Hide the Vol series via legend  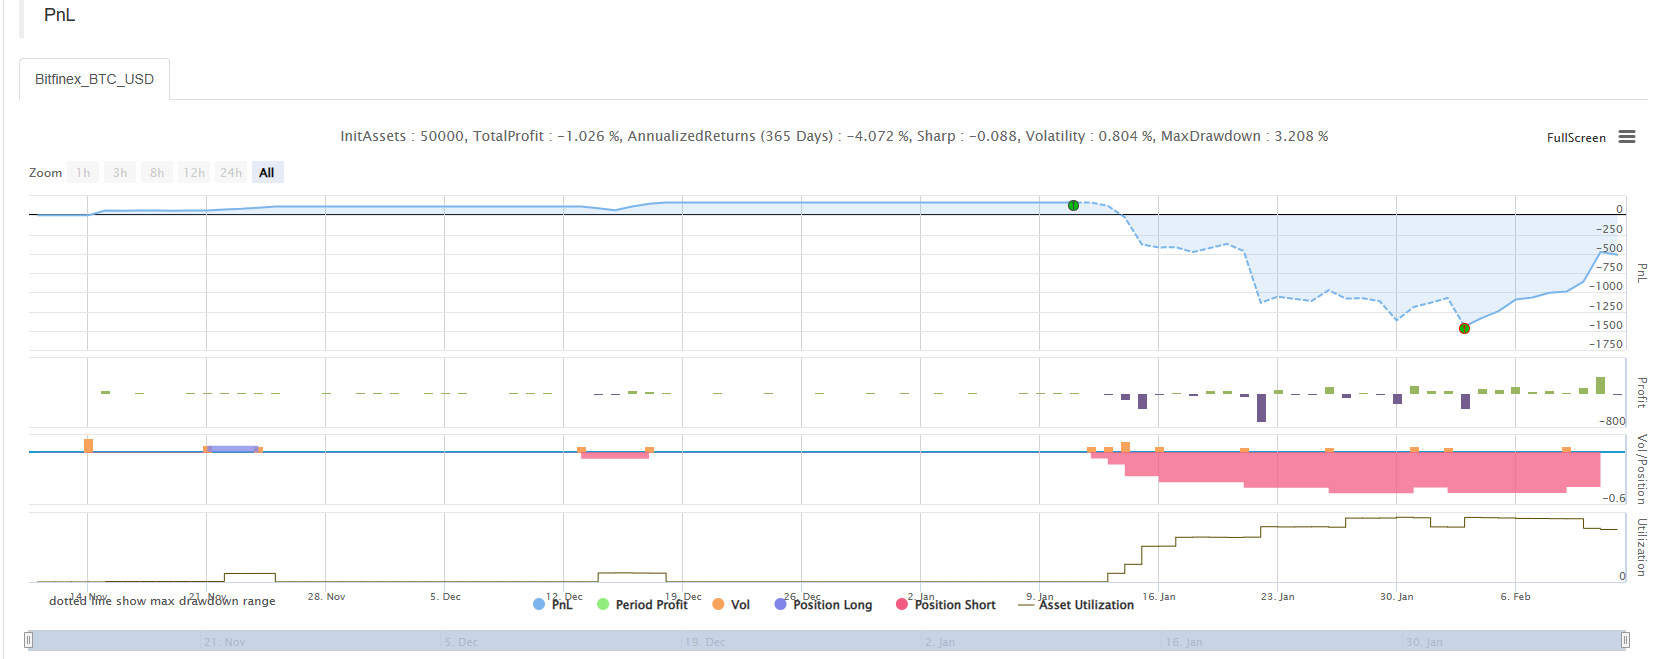point(731,604)
